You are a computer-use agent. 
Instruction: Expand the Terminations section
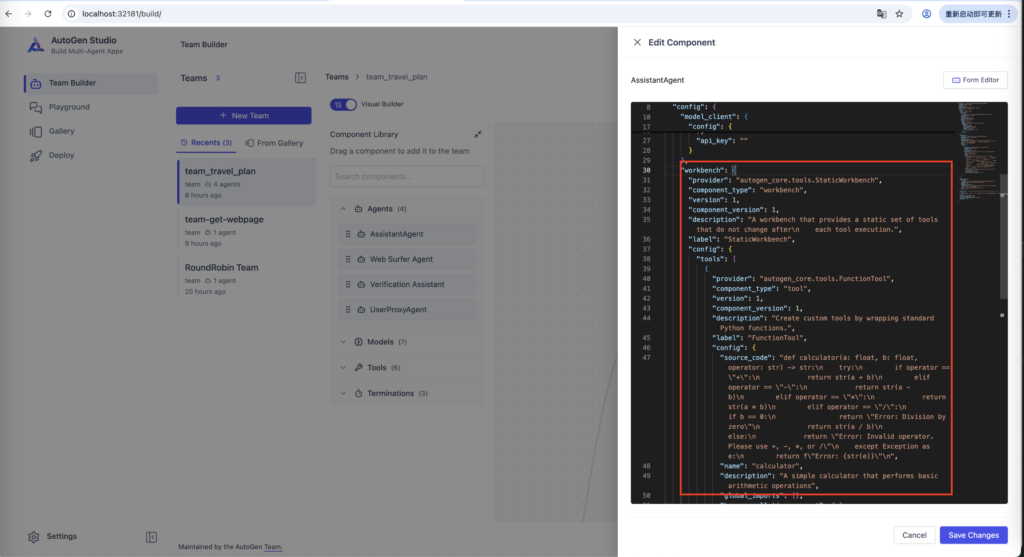(x=343, y=394)
